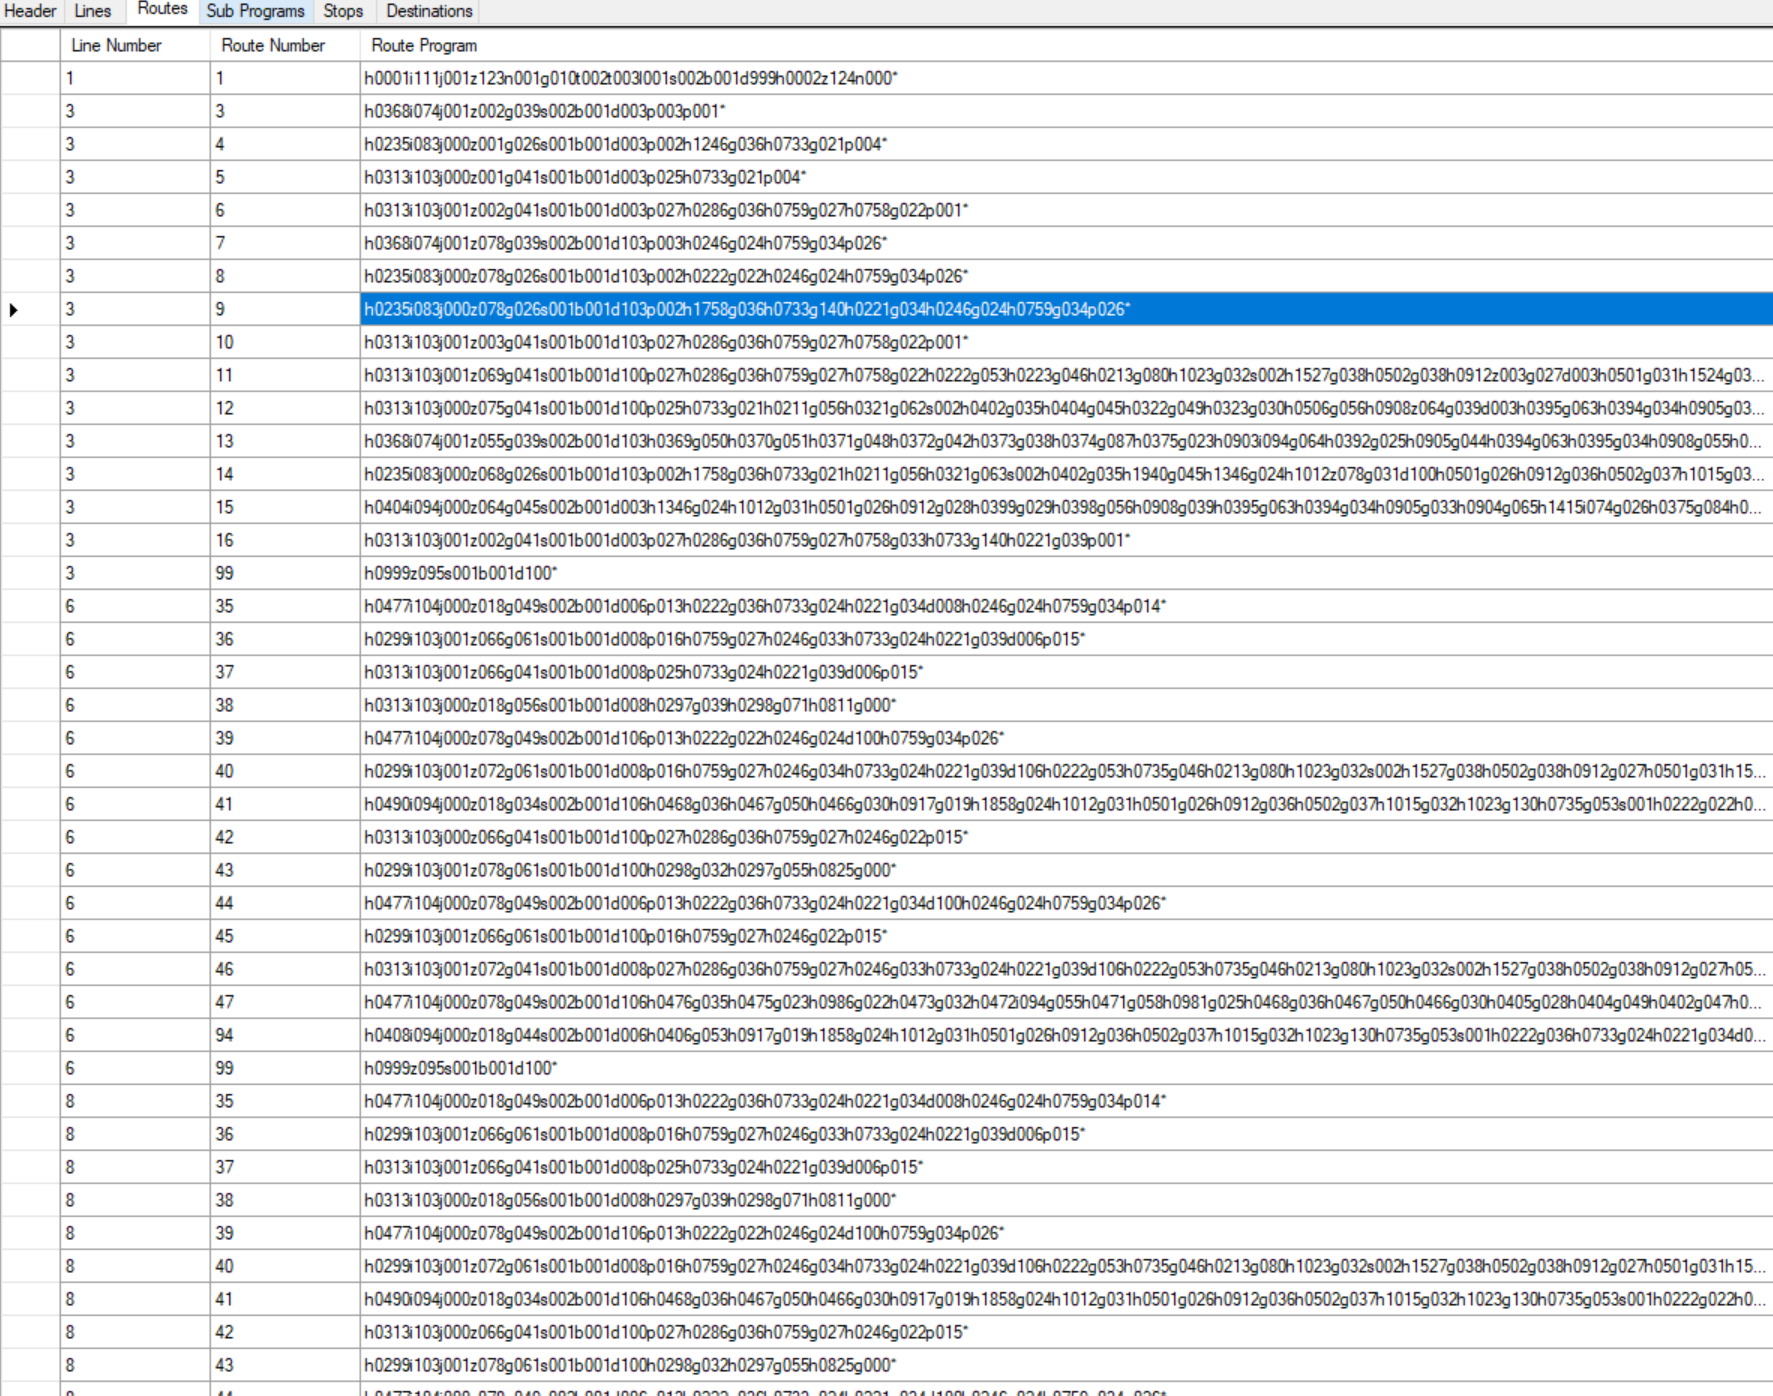The image size is (1773, 1396).
Task: Select route program of line 6 route 42
Action: click(1066, 837)
